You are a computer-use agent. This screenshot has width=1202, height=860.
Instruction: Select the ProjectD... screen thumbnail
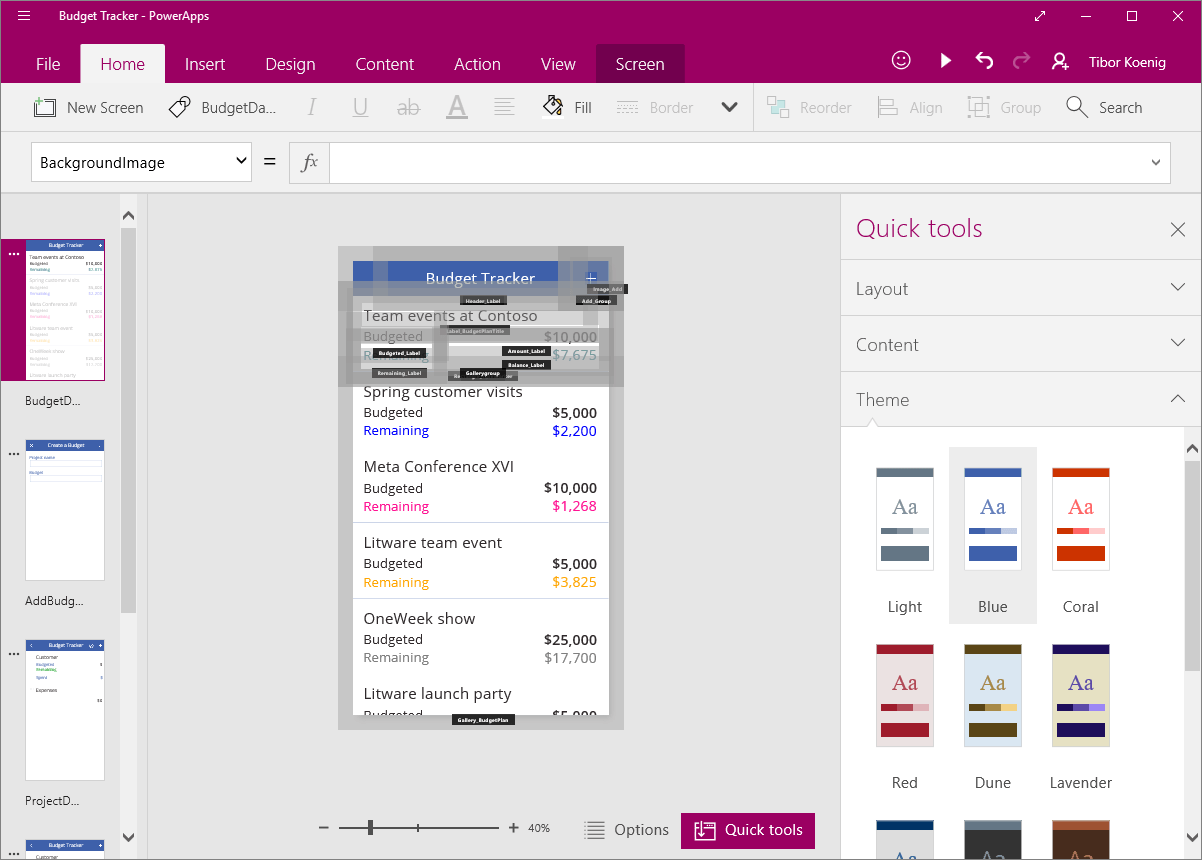(65, 710)
